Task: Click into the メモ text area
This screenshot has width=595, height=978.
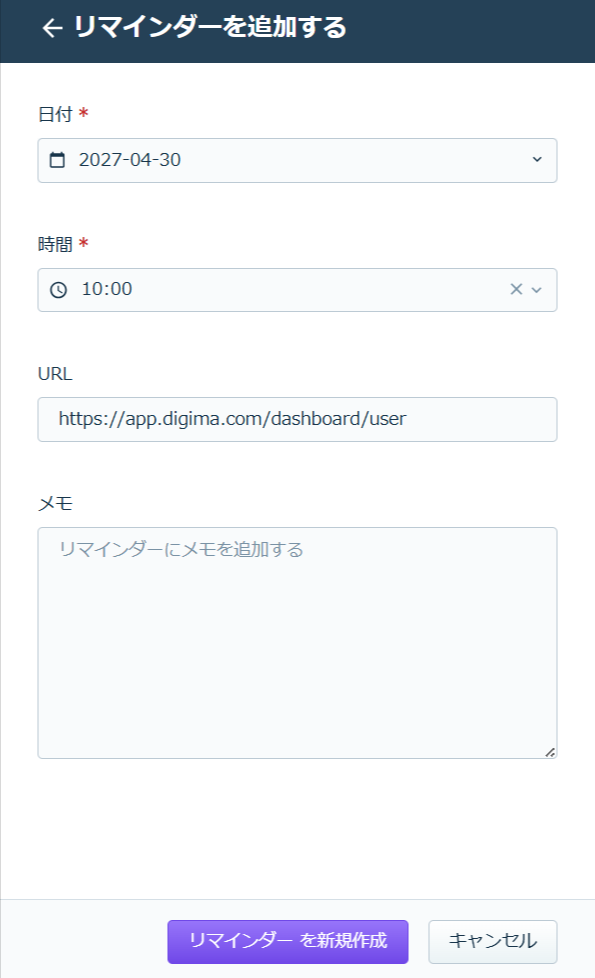Action: [x=298, y=643]
